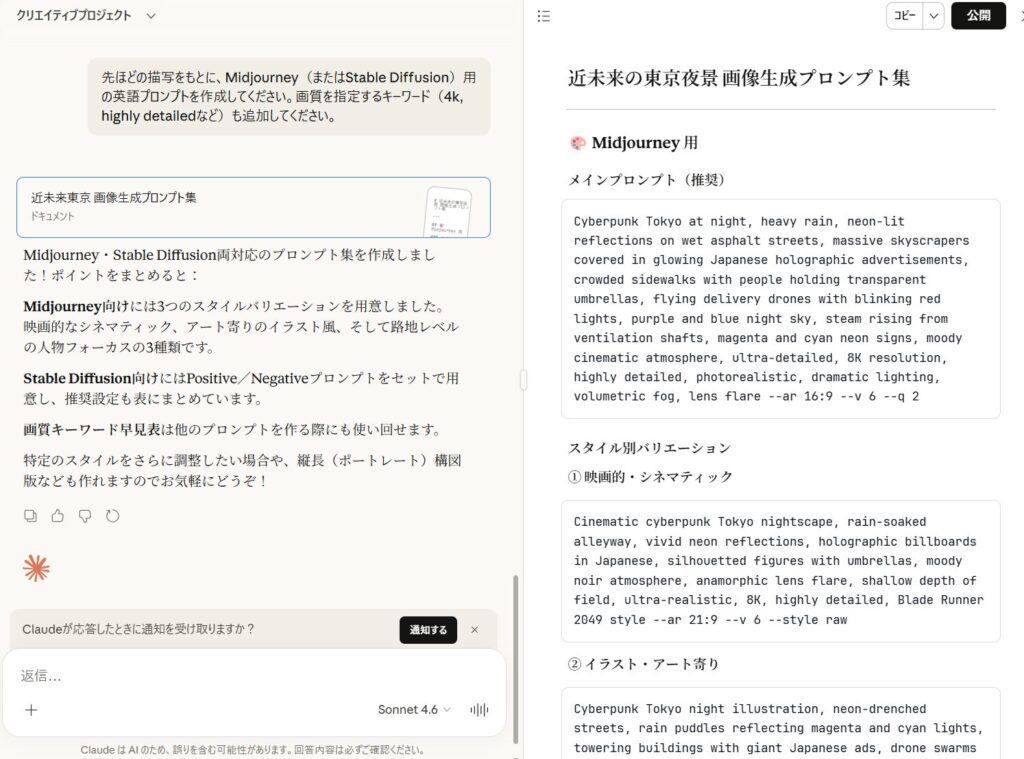Dismiss the notification prompt with the X
Image resolution: width=1024 pixels, height=759 pixels.
tap(475, 630)
